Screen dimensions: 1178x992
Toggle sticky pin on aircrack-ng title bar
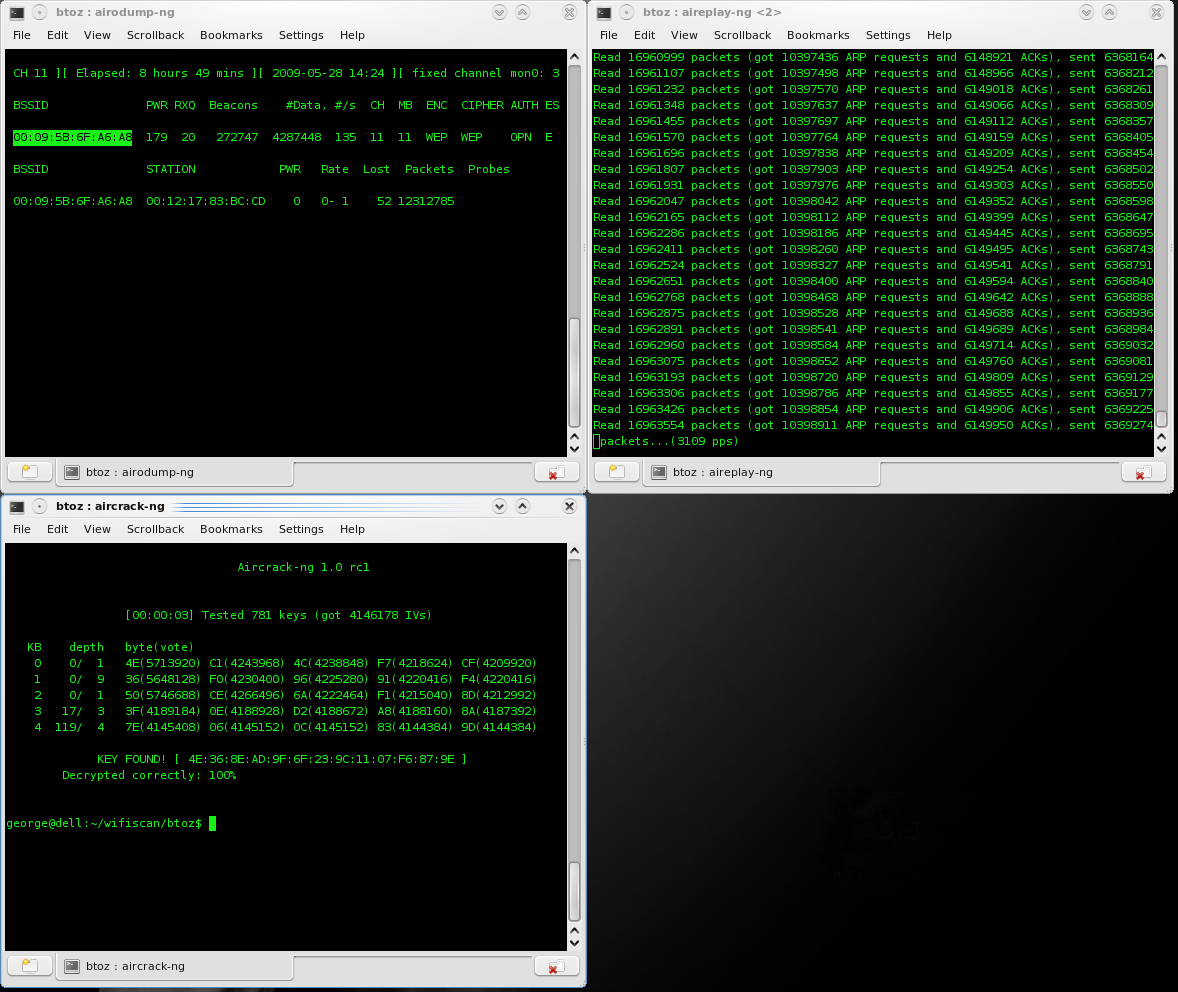click(x=40, y=507)
